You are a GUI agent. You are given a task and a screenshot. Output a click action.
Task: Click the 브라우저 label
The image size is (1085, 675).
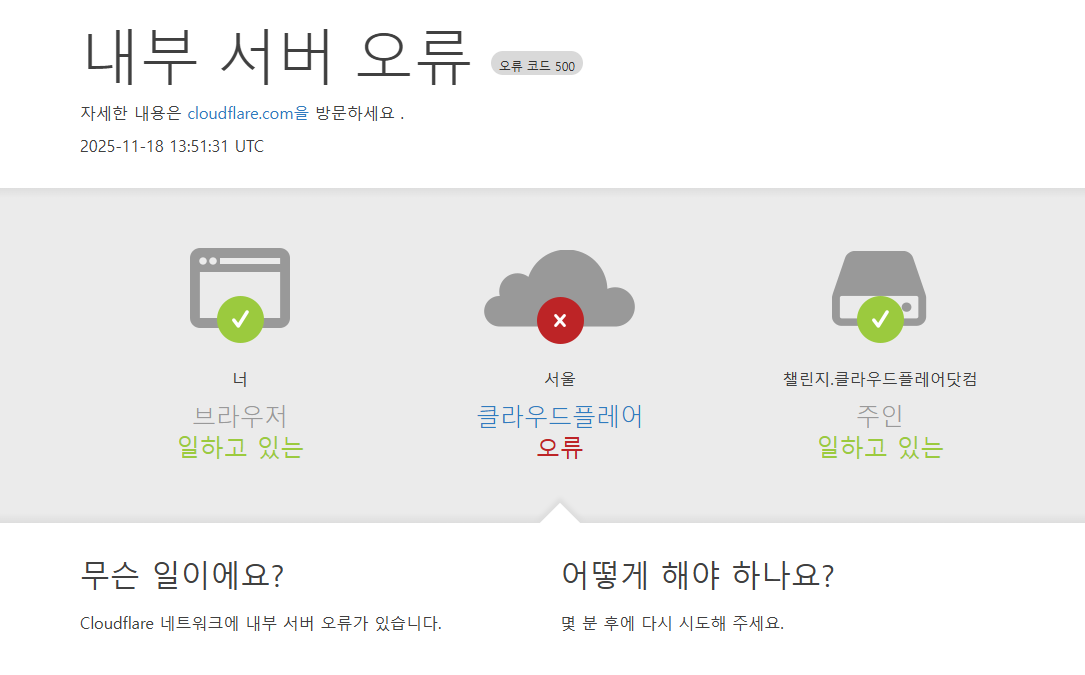point(240,416)
